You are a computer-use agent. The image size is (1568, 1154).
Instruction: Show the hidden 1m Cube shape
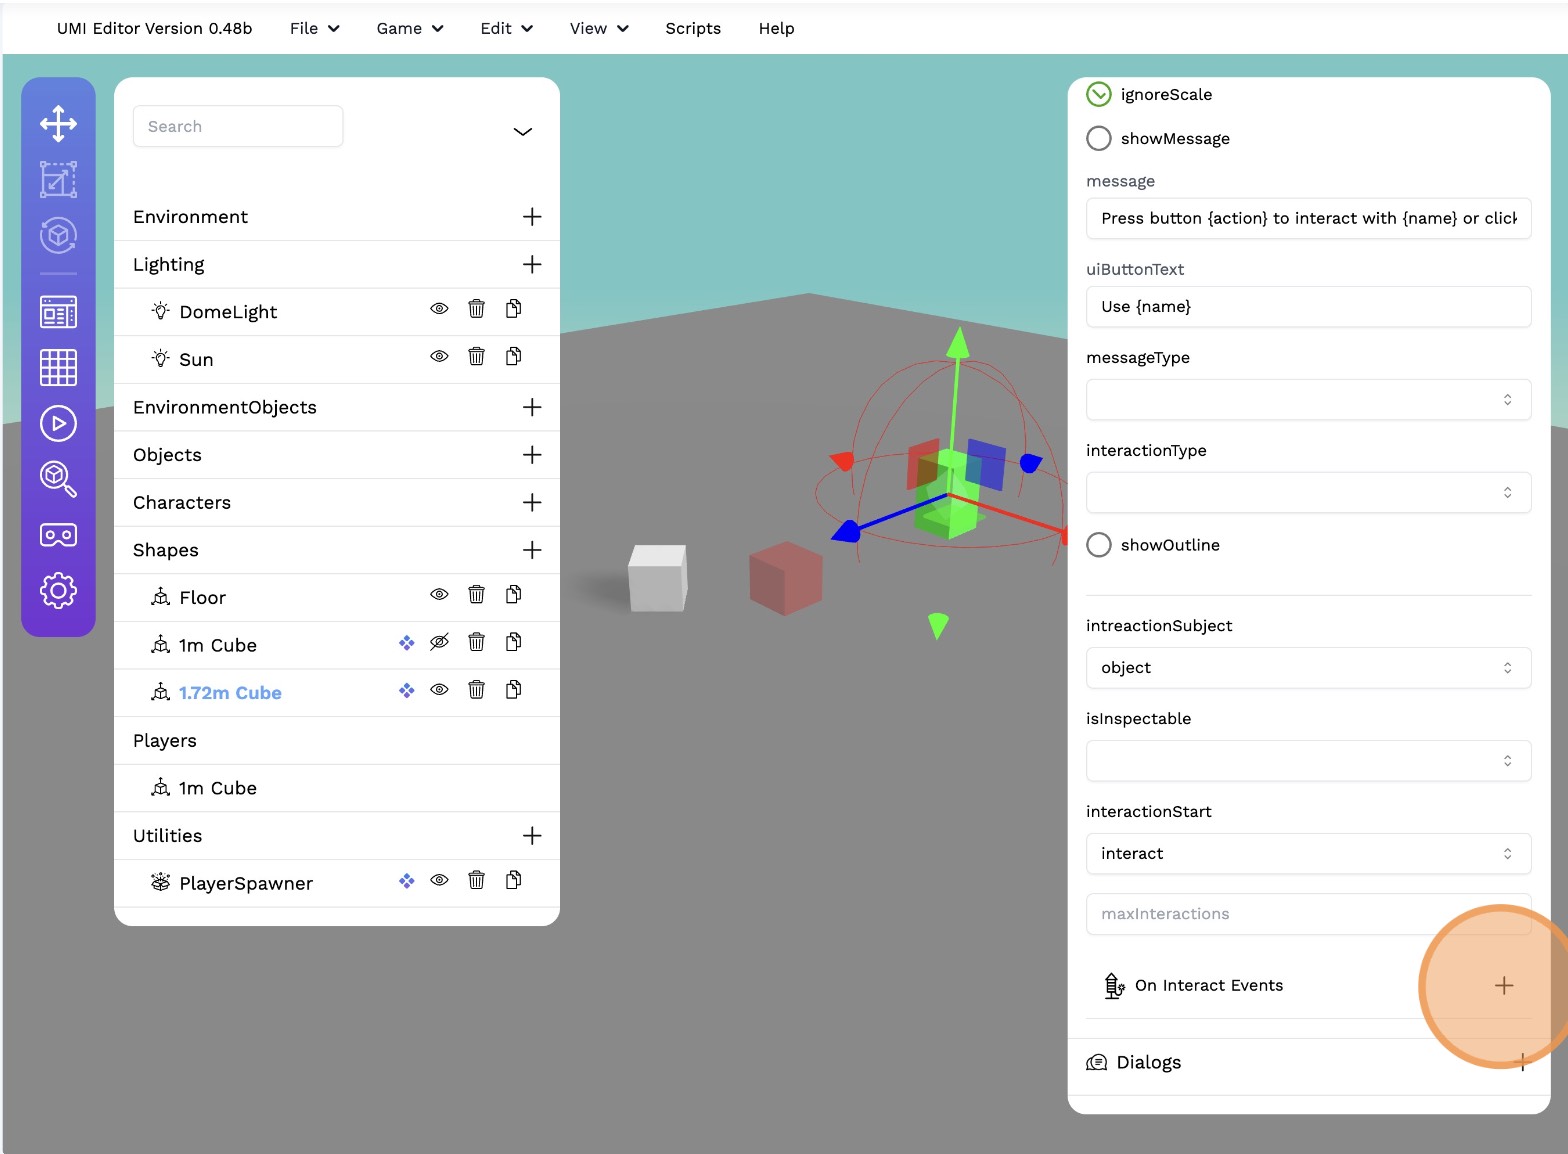pyautogui.click(x=439, y=643)
